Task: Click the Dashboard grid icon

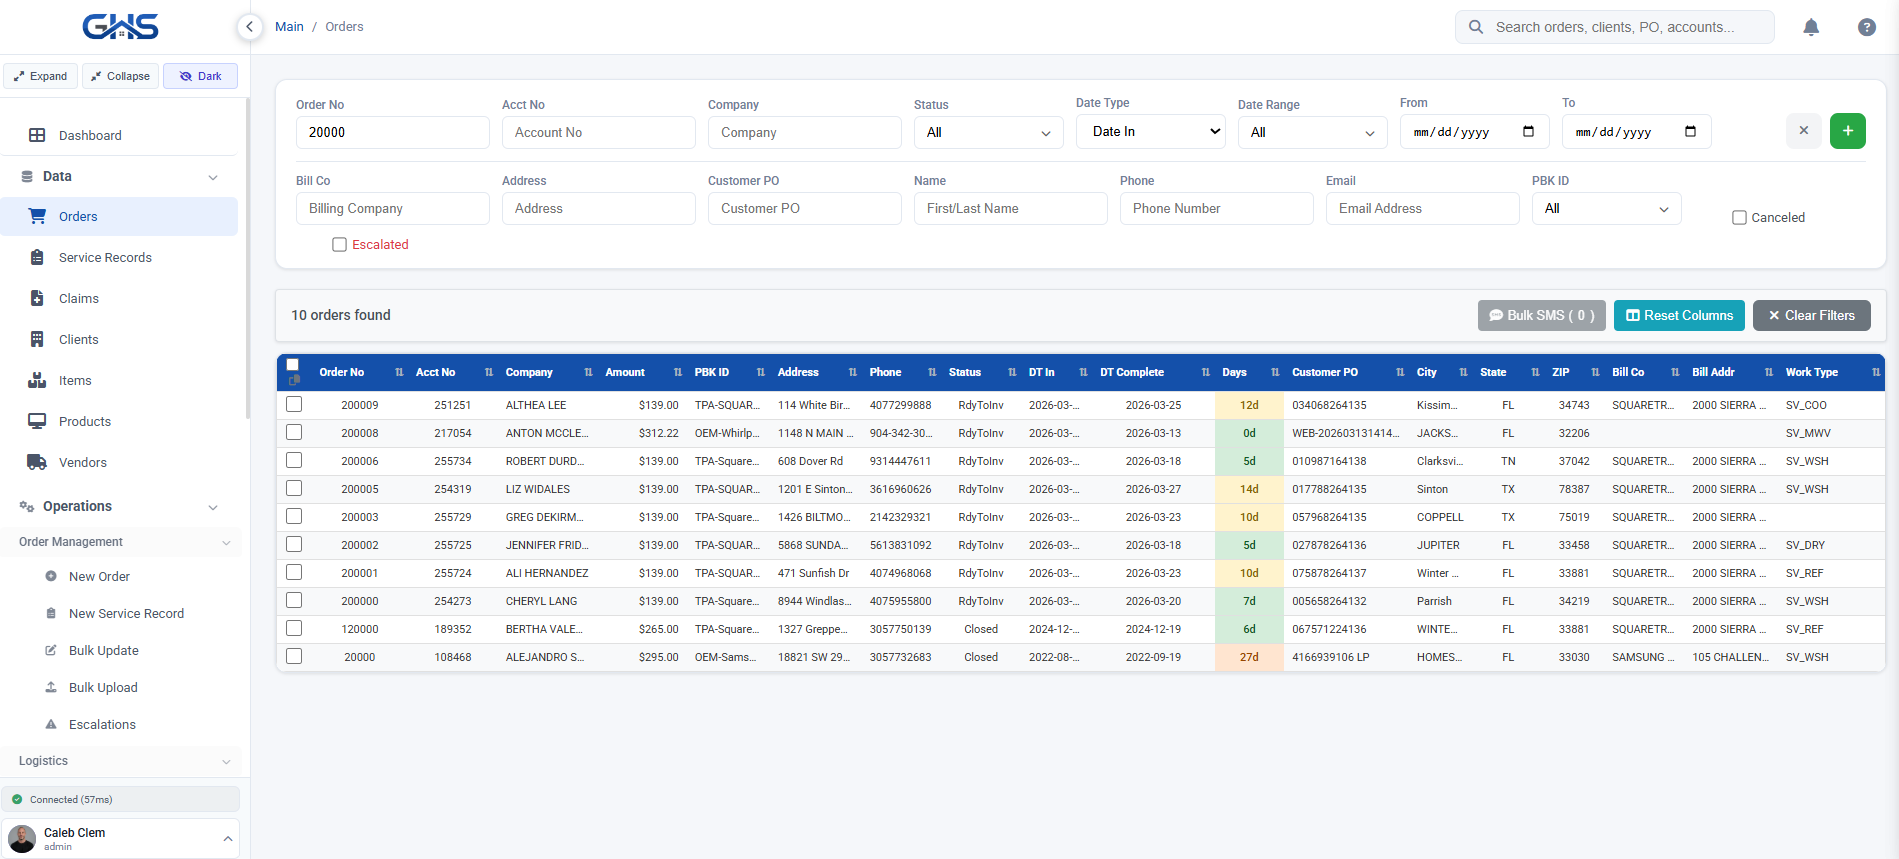Action: [37, 135]
